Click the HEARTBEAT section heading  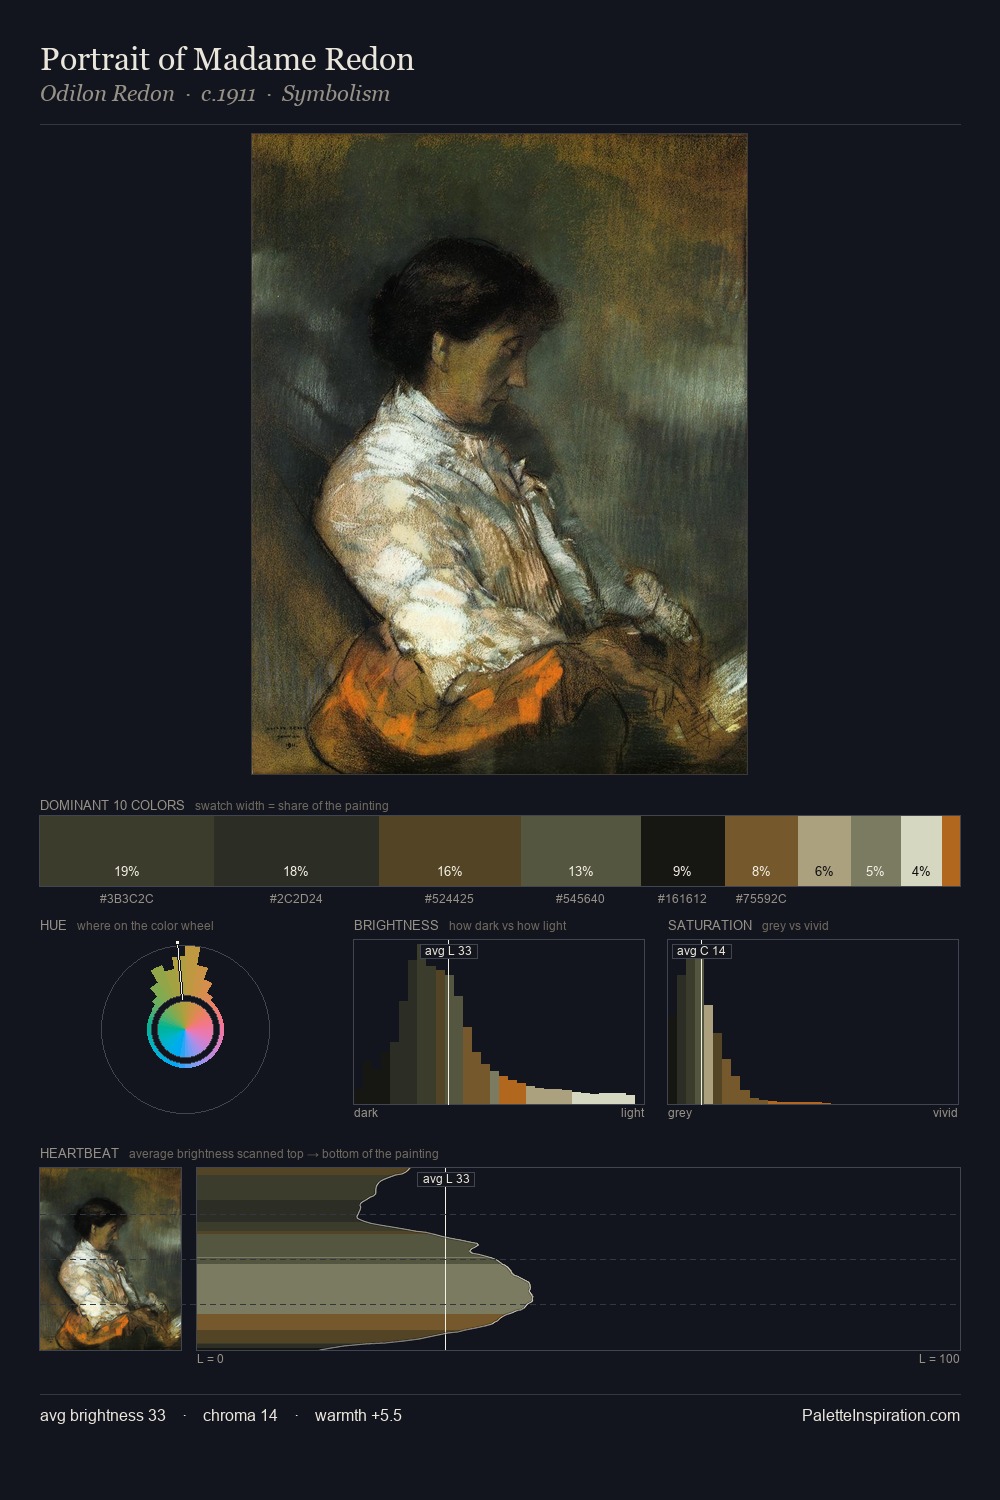point(79,1153)
